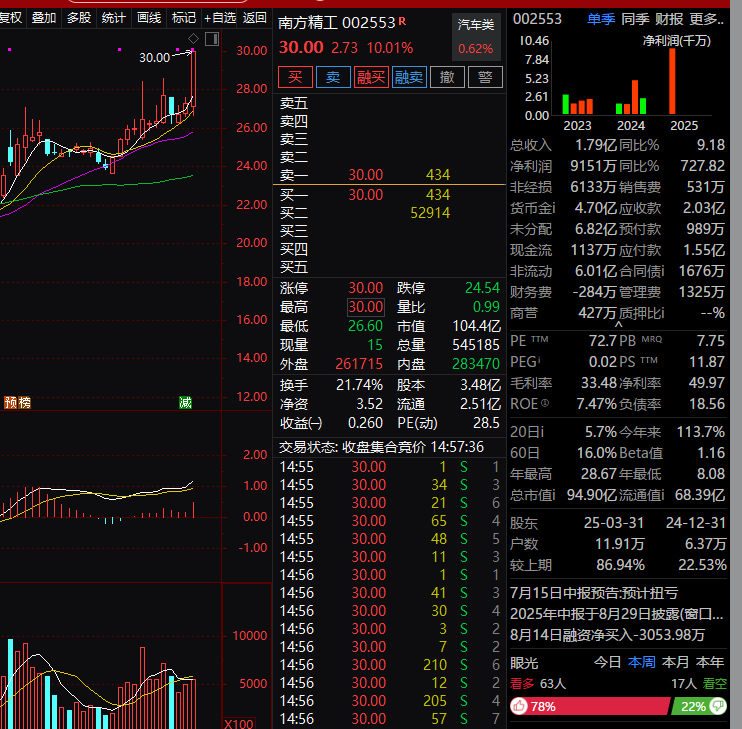Expand the caret under 商营 row
This screenshot has height=729, width=742.
[618, 325]
